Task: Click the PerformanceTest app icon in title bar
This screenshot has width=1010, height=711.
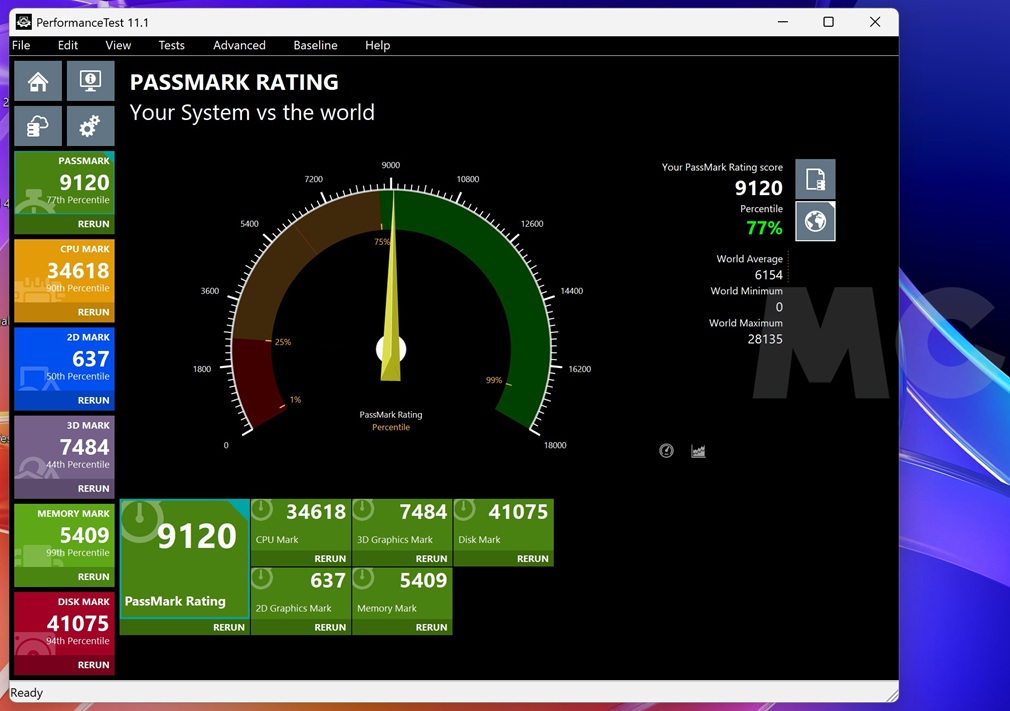Action: coord(24,22)
